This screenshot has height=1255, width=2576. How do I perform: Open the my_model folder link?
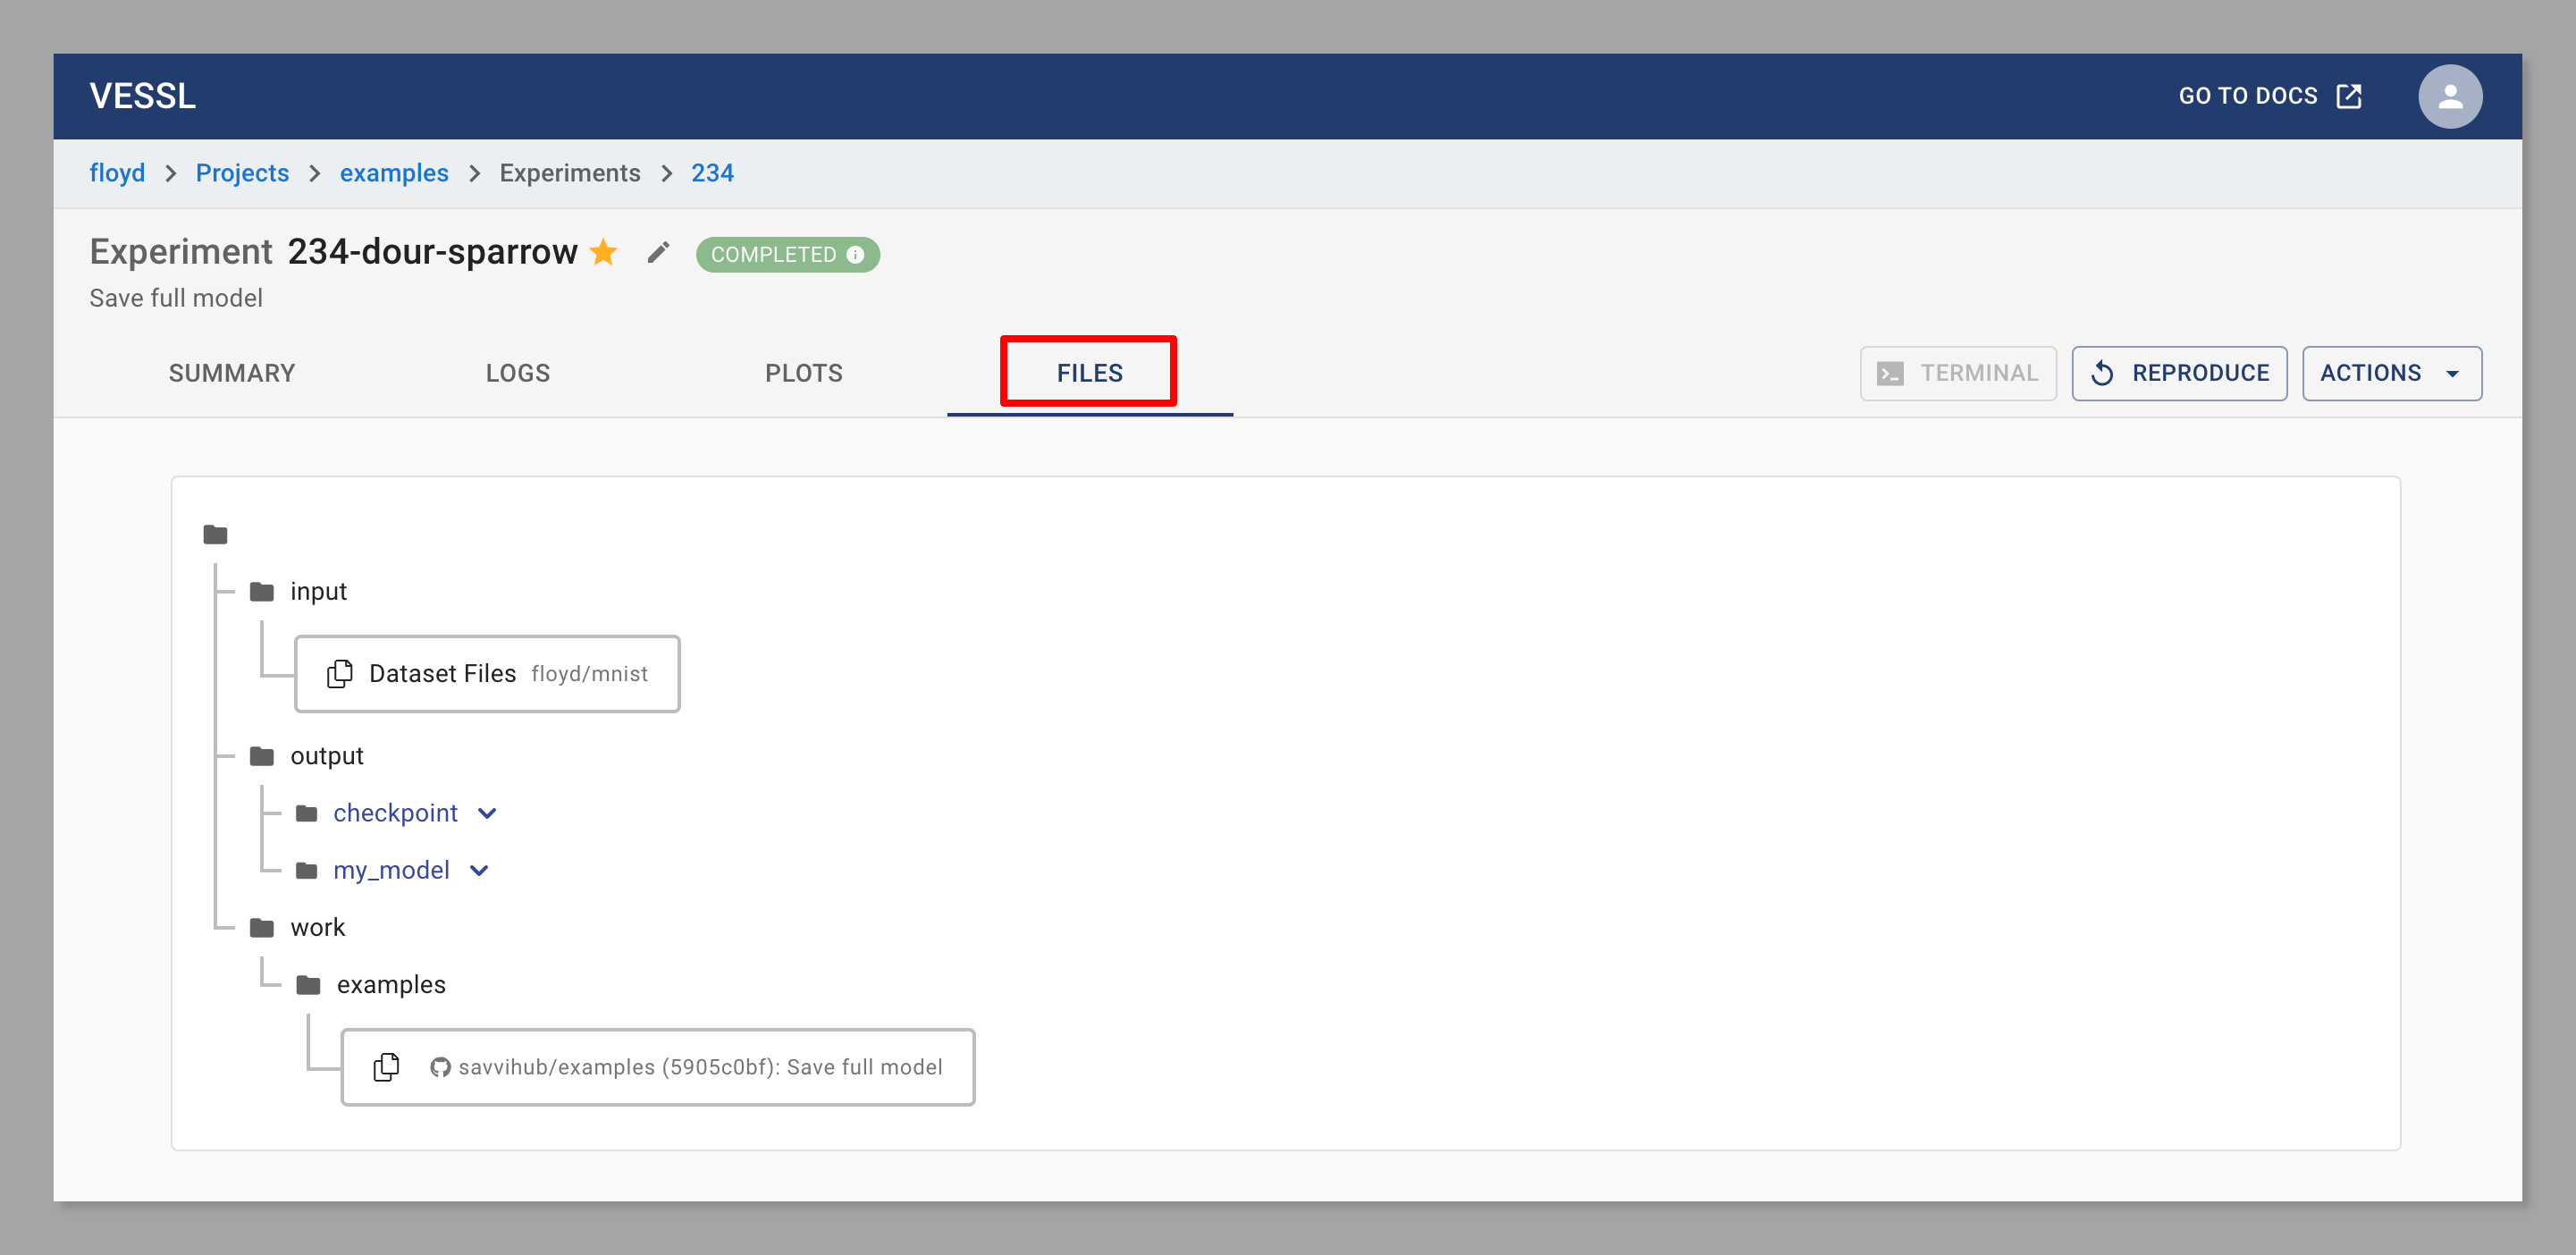pyautogui.click(x=391, y=870)
